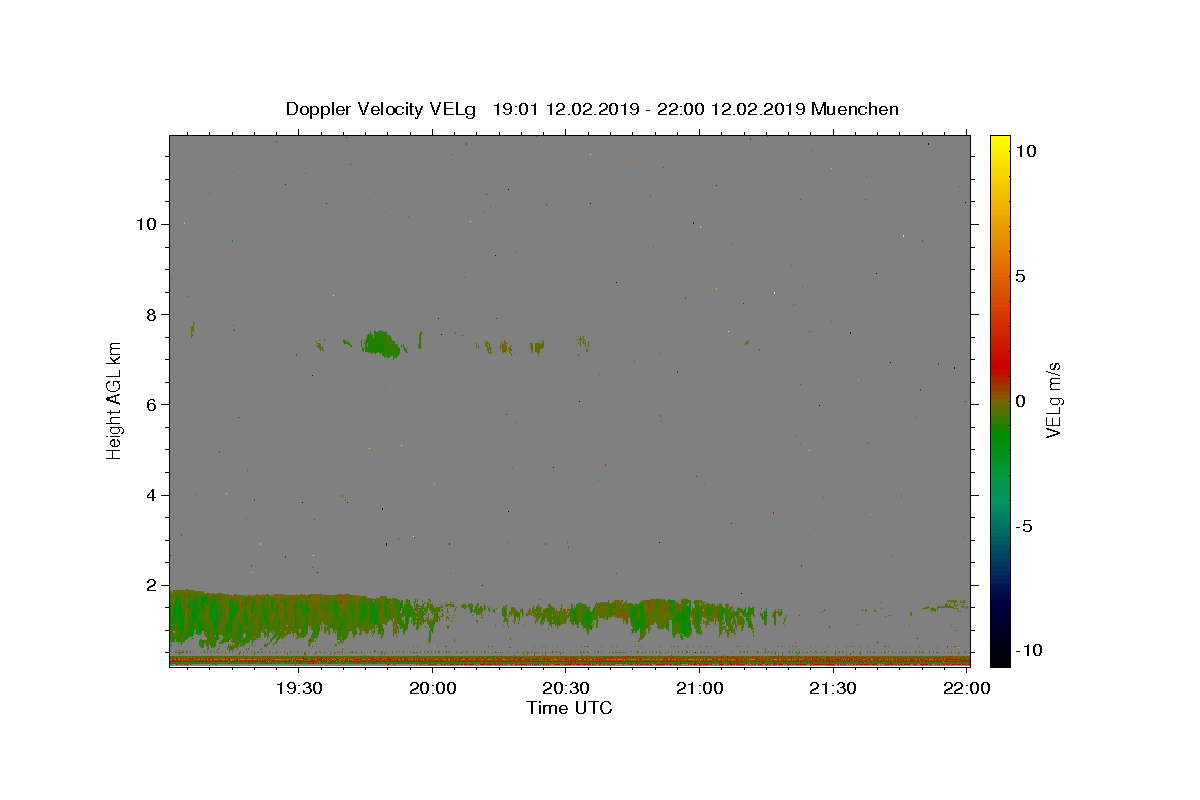Click the red ground-clutter band at plot bottom
Viewport: 1200px width, 800px height.
[x=569, y=660]
